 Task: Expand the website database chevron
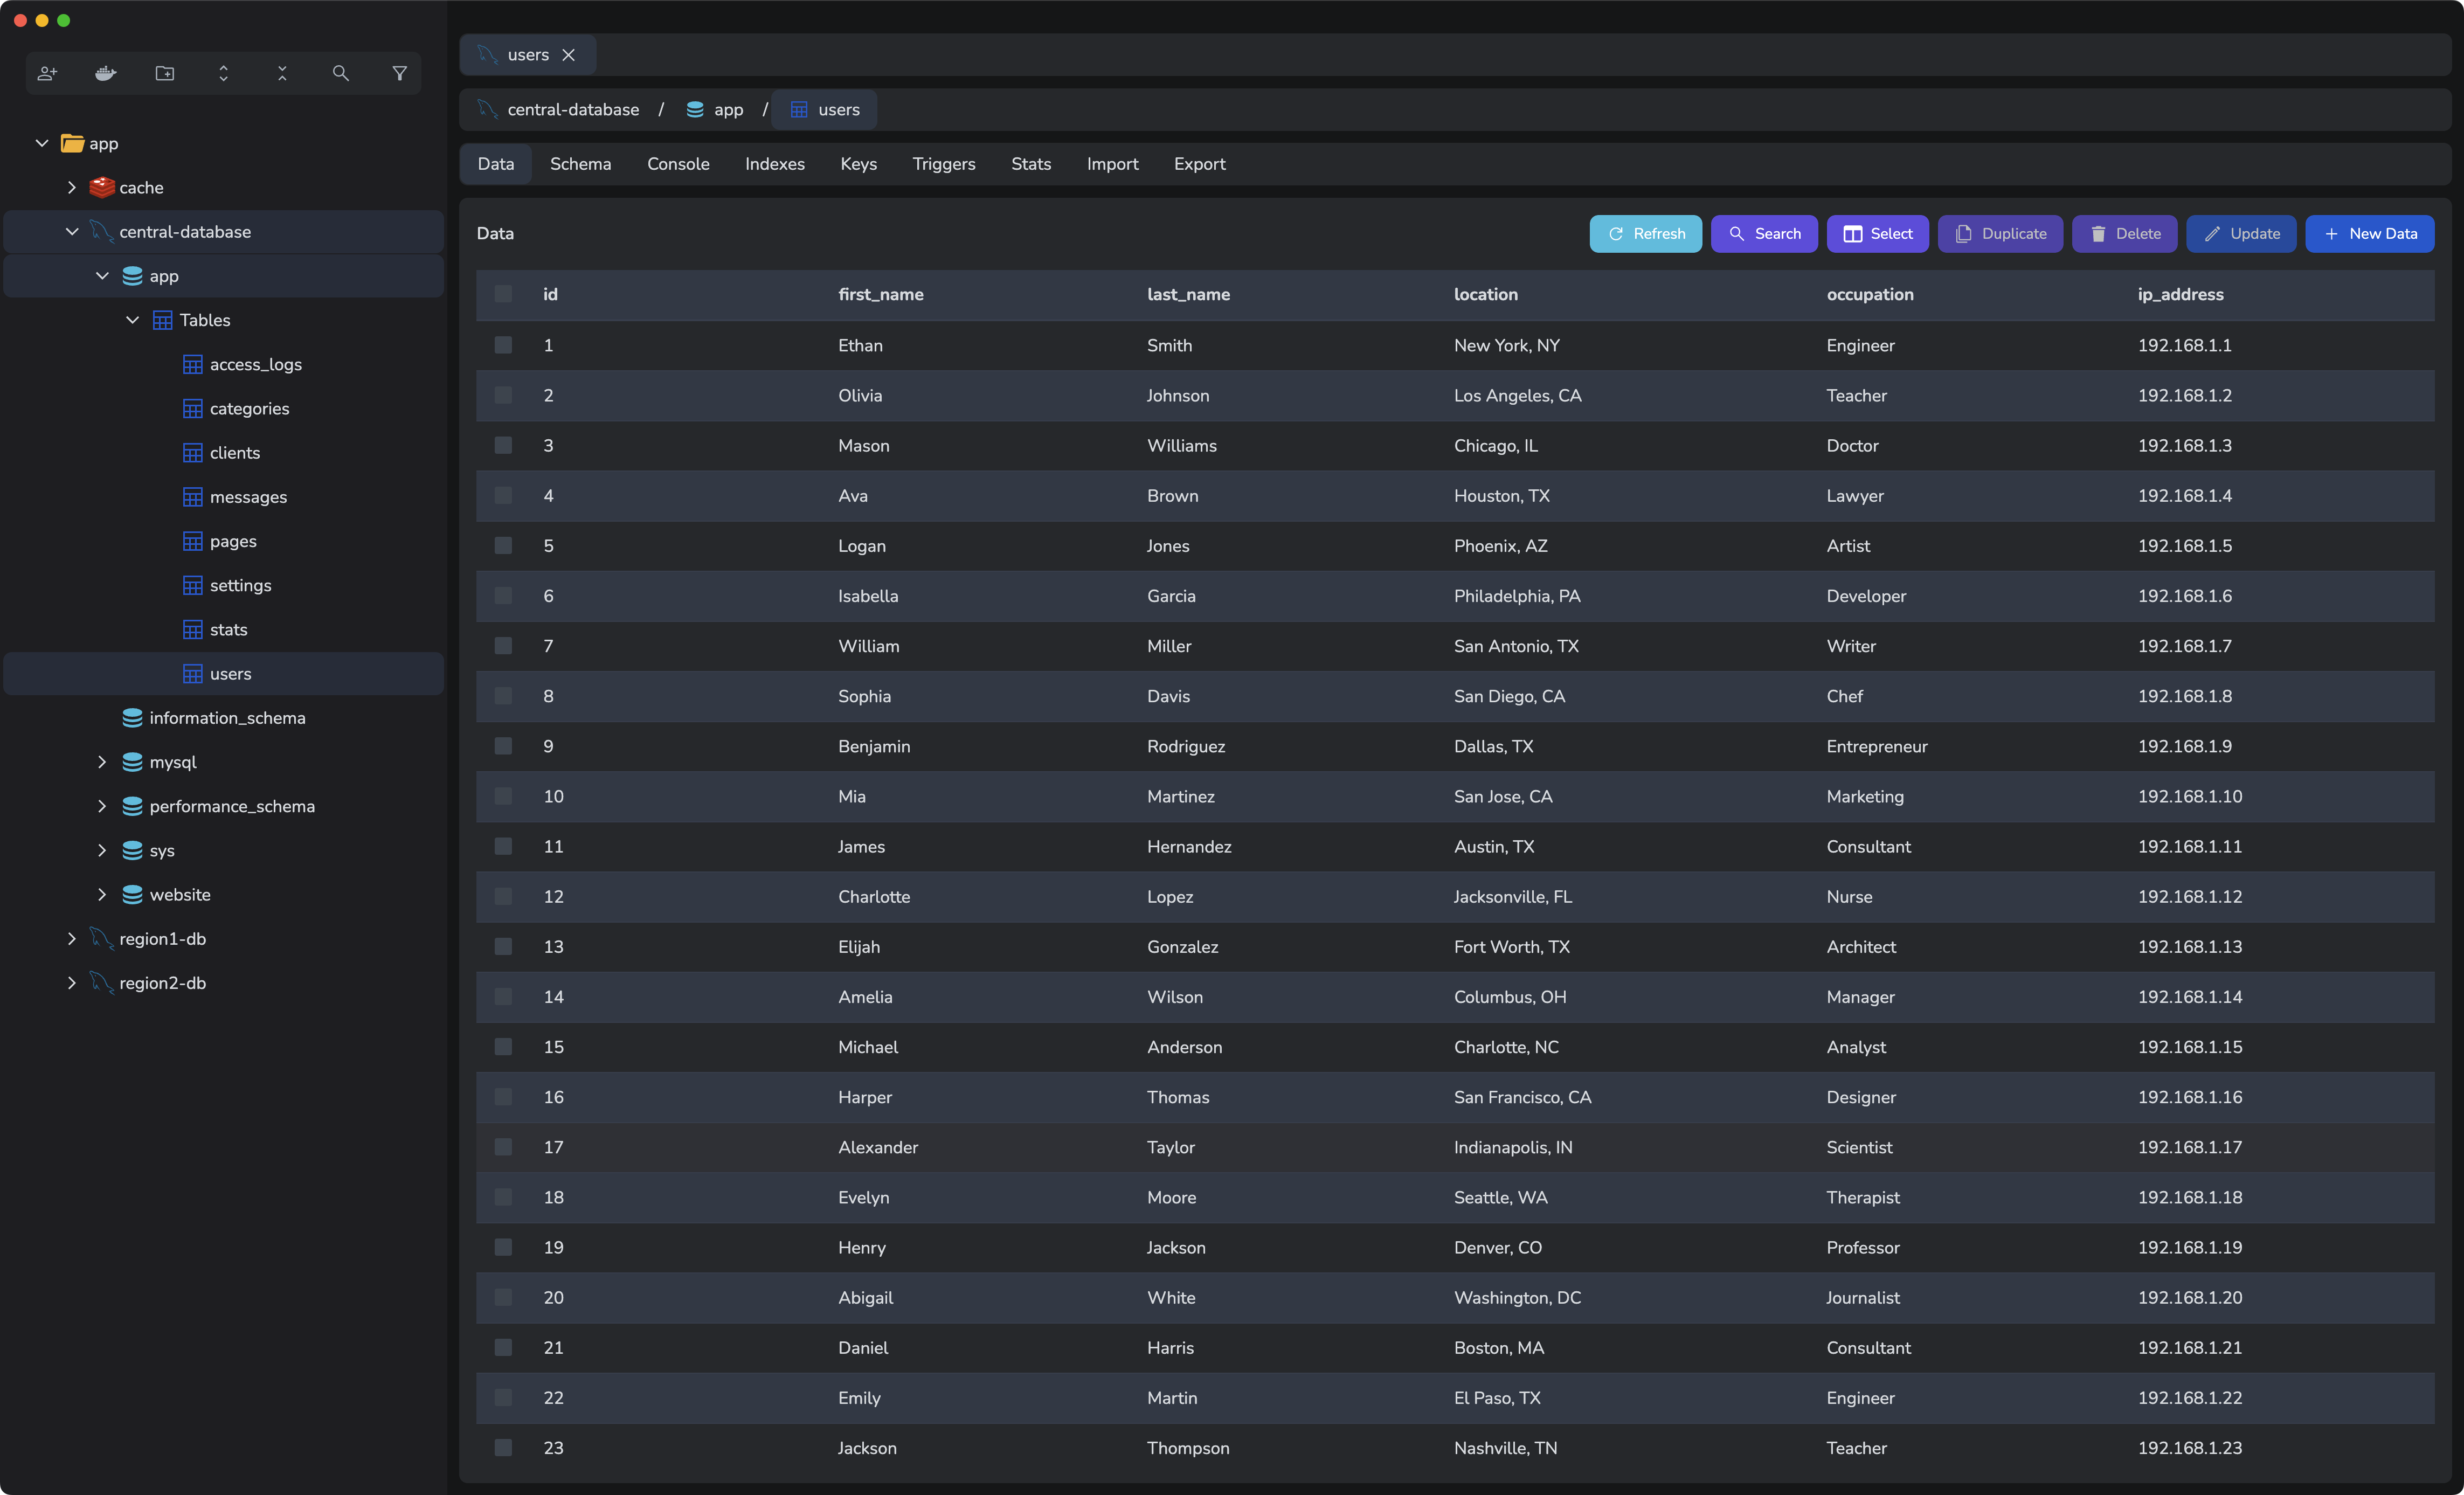click(x=102, y=894)
